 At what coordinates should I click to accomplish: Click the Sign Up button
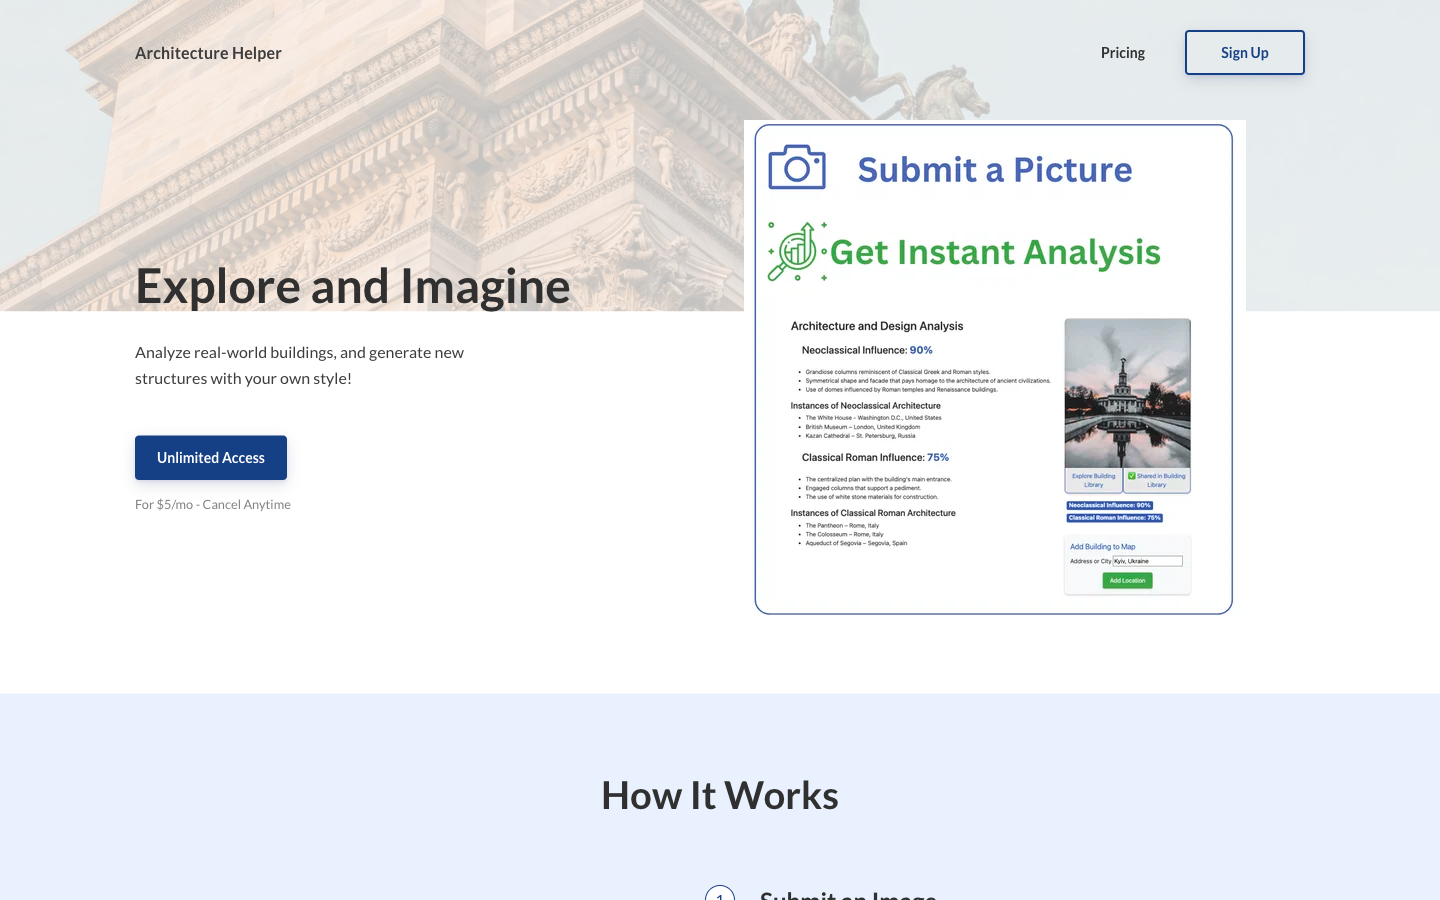(1244, 53)
